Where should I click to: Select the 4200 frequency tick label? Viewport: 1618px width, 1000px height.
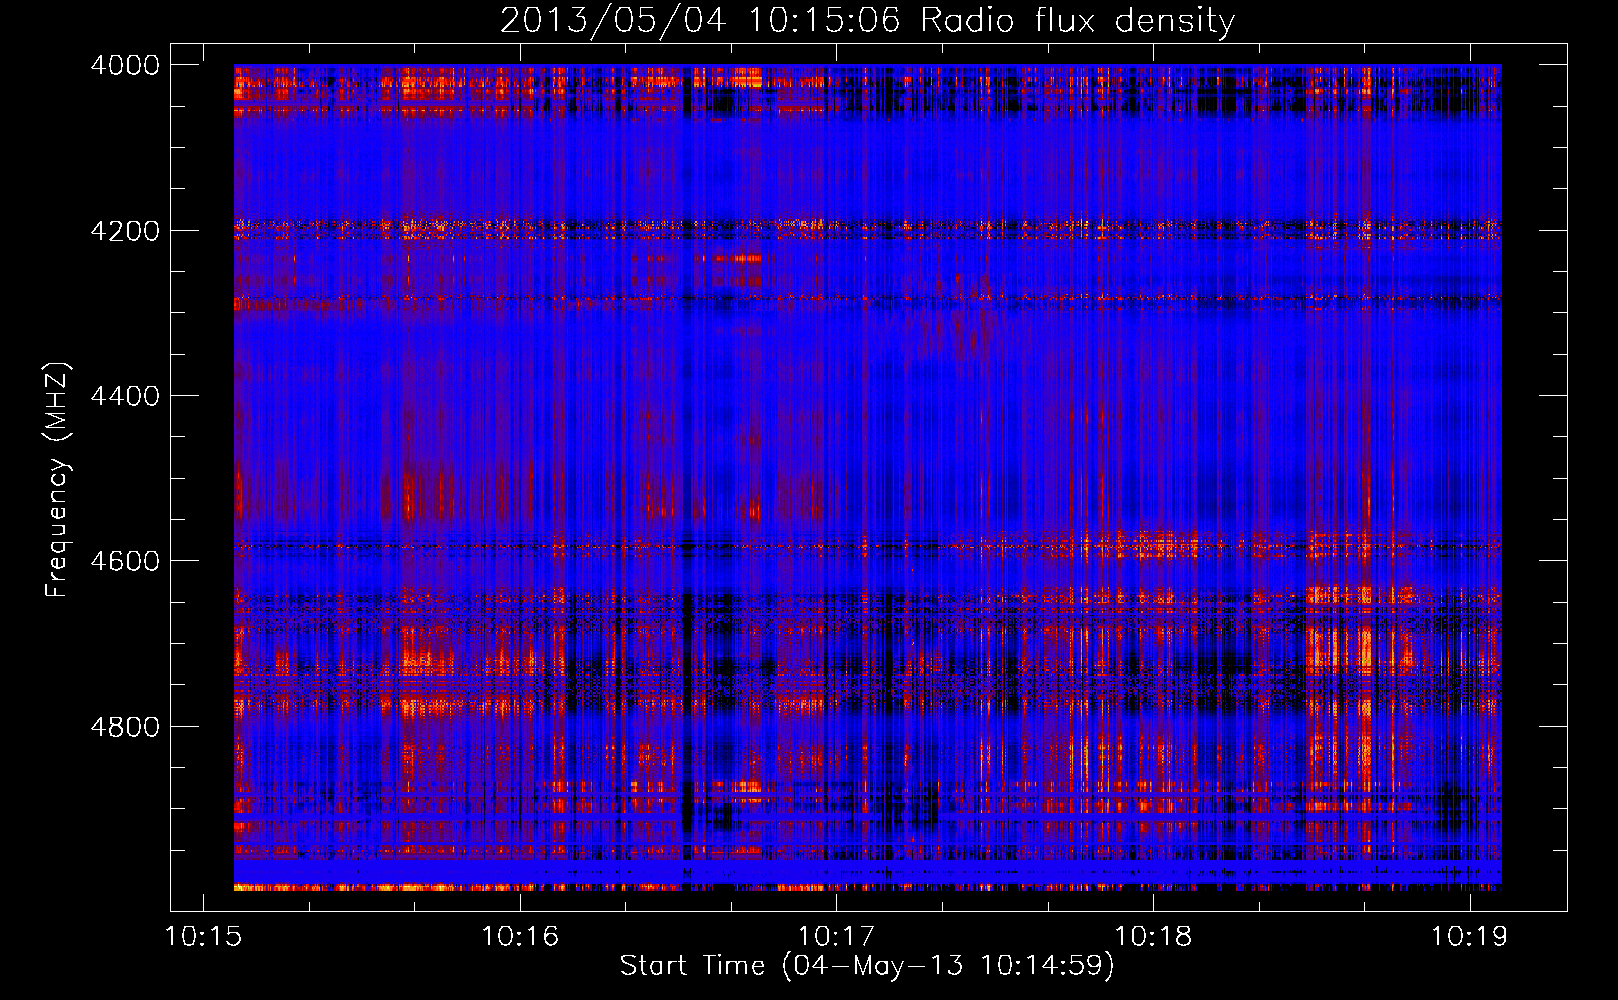click(x=125, y=231)
